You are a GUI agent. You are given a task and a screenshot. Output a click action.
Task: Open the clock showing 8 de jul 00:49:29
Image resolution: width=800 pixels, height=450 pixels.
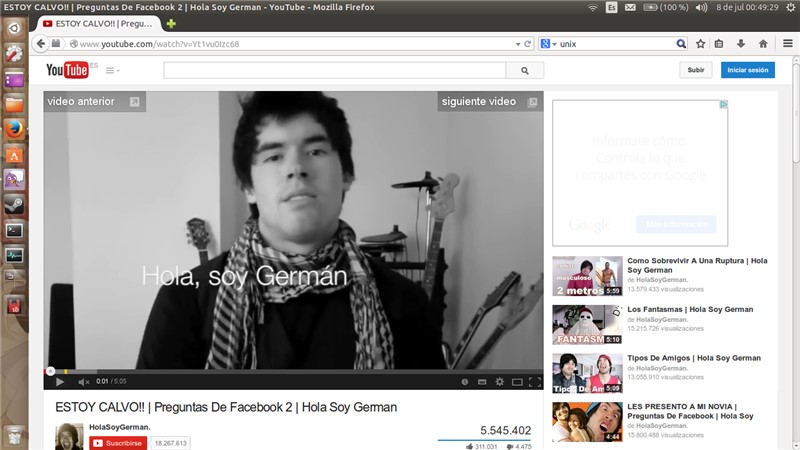[747, 7]
